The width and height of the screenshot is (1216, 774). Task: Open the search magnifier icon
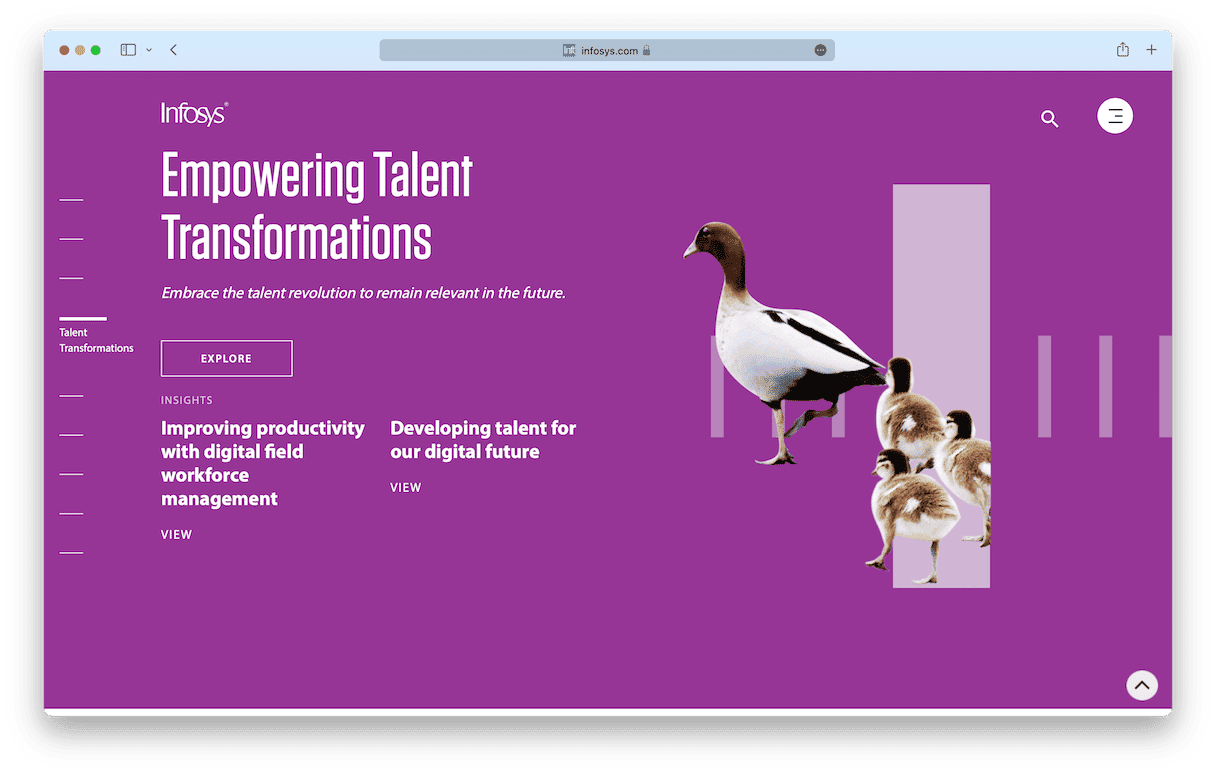[1049, 119]
